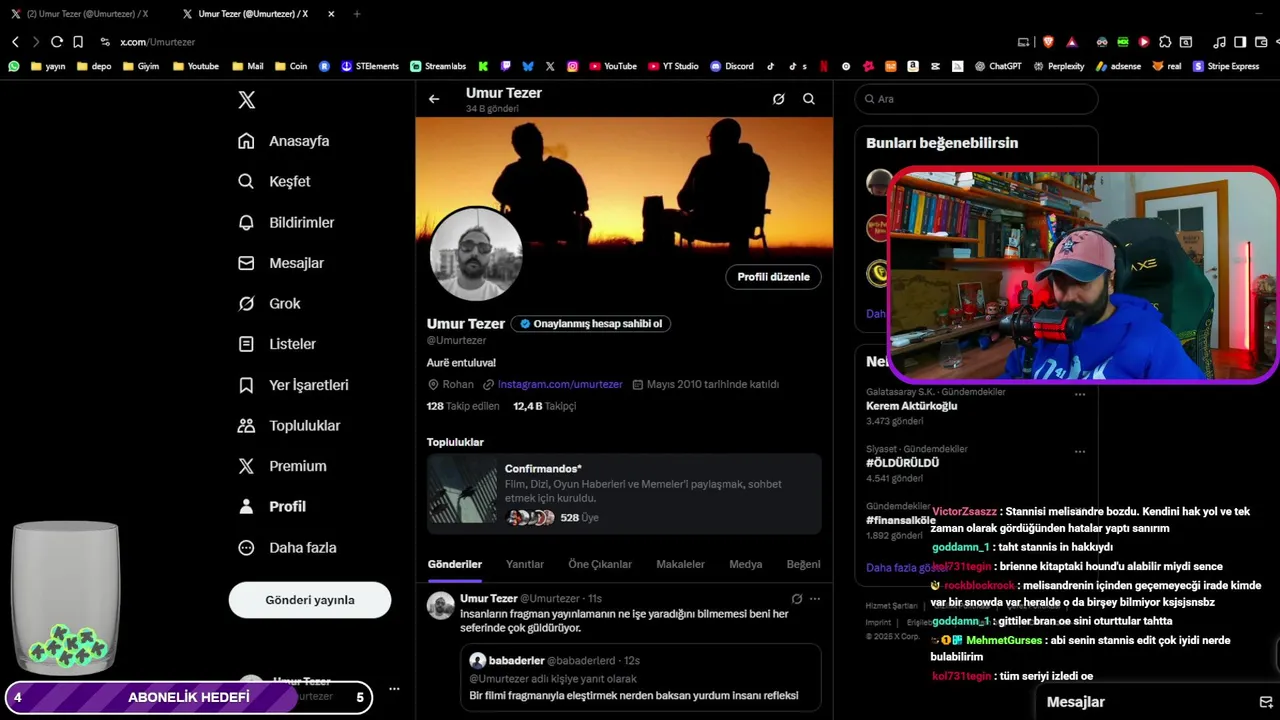Open more options for the #ÖLDÜRÜLDÜ trend

(x=1080, y=451)
